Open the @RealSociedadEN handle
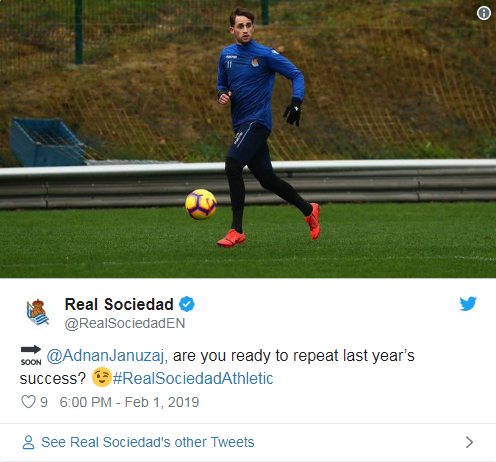This screenshot has height=462, width=496. coord(125,323)
